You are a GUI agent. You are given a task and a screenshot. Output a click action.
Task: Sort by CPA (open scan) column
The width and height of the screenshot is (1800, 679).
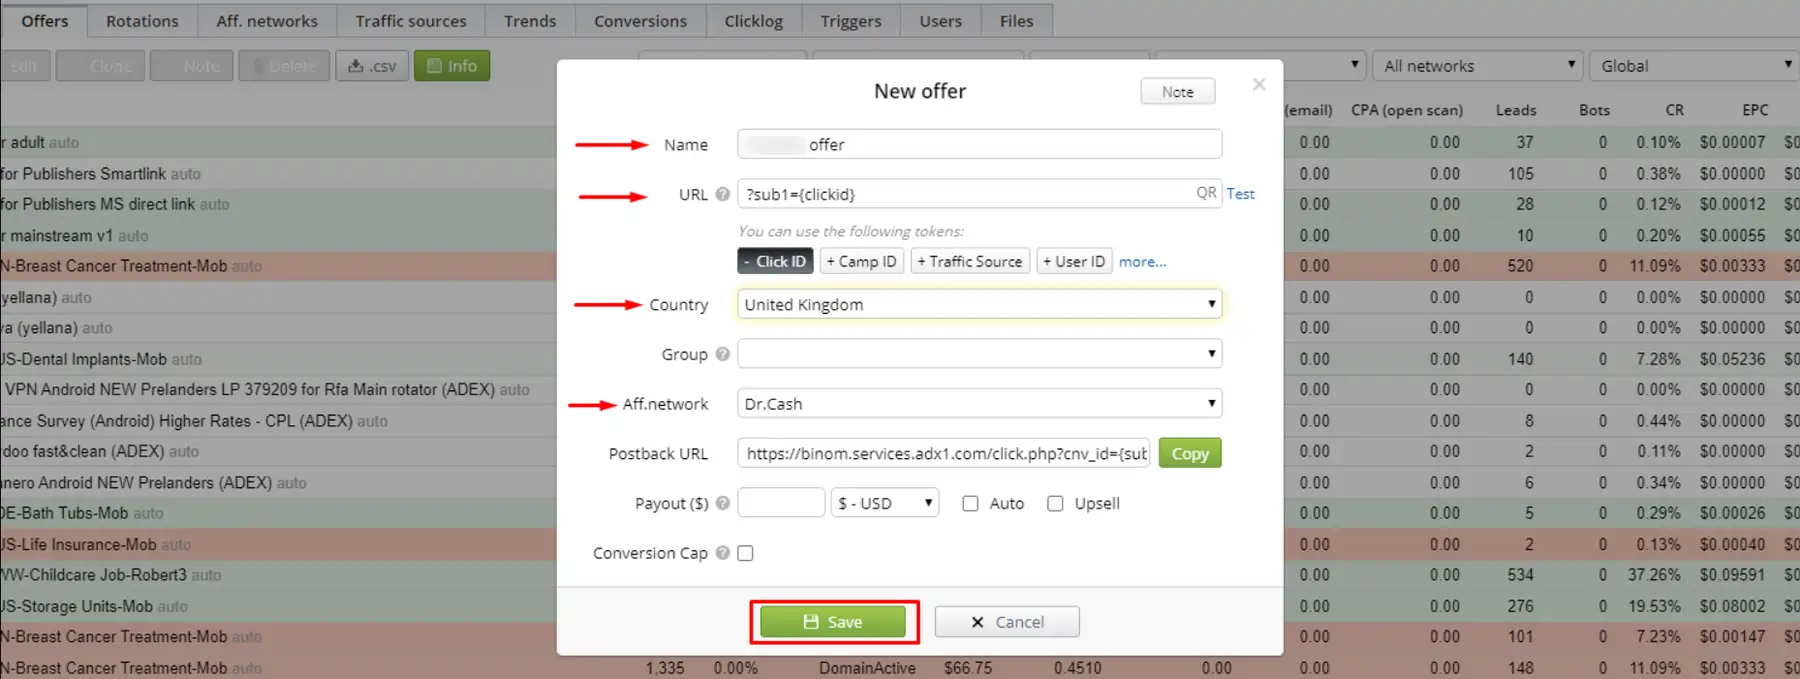(1407, 110)
